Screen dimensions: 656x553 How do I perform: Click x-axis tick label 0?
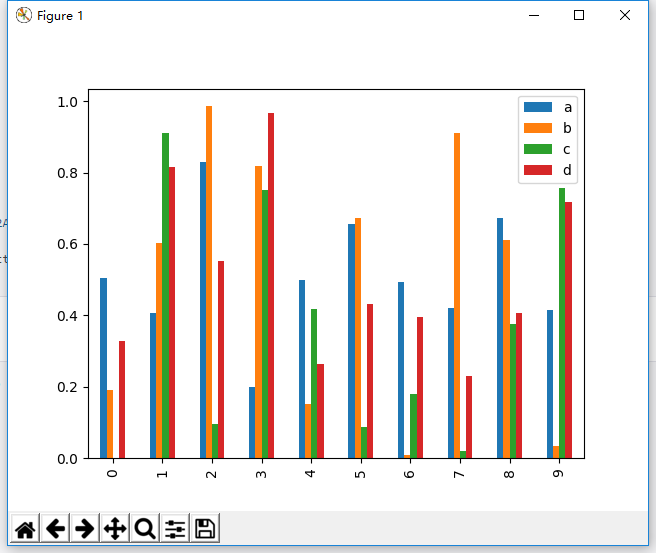point(112,474)
